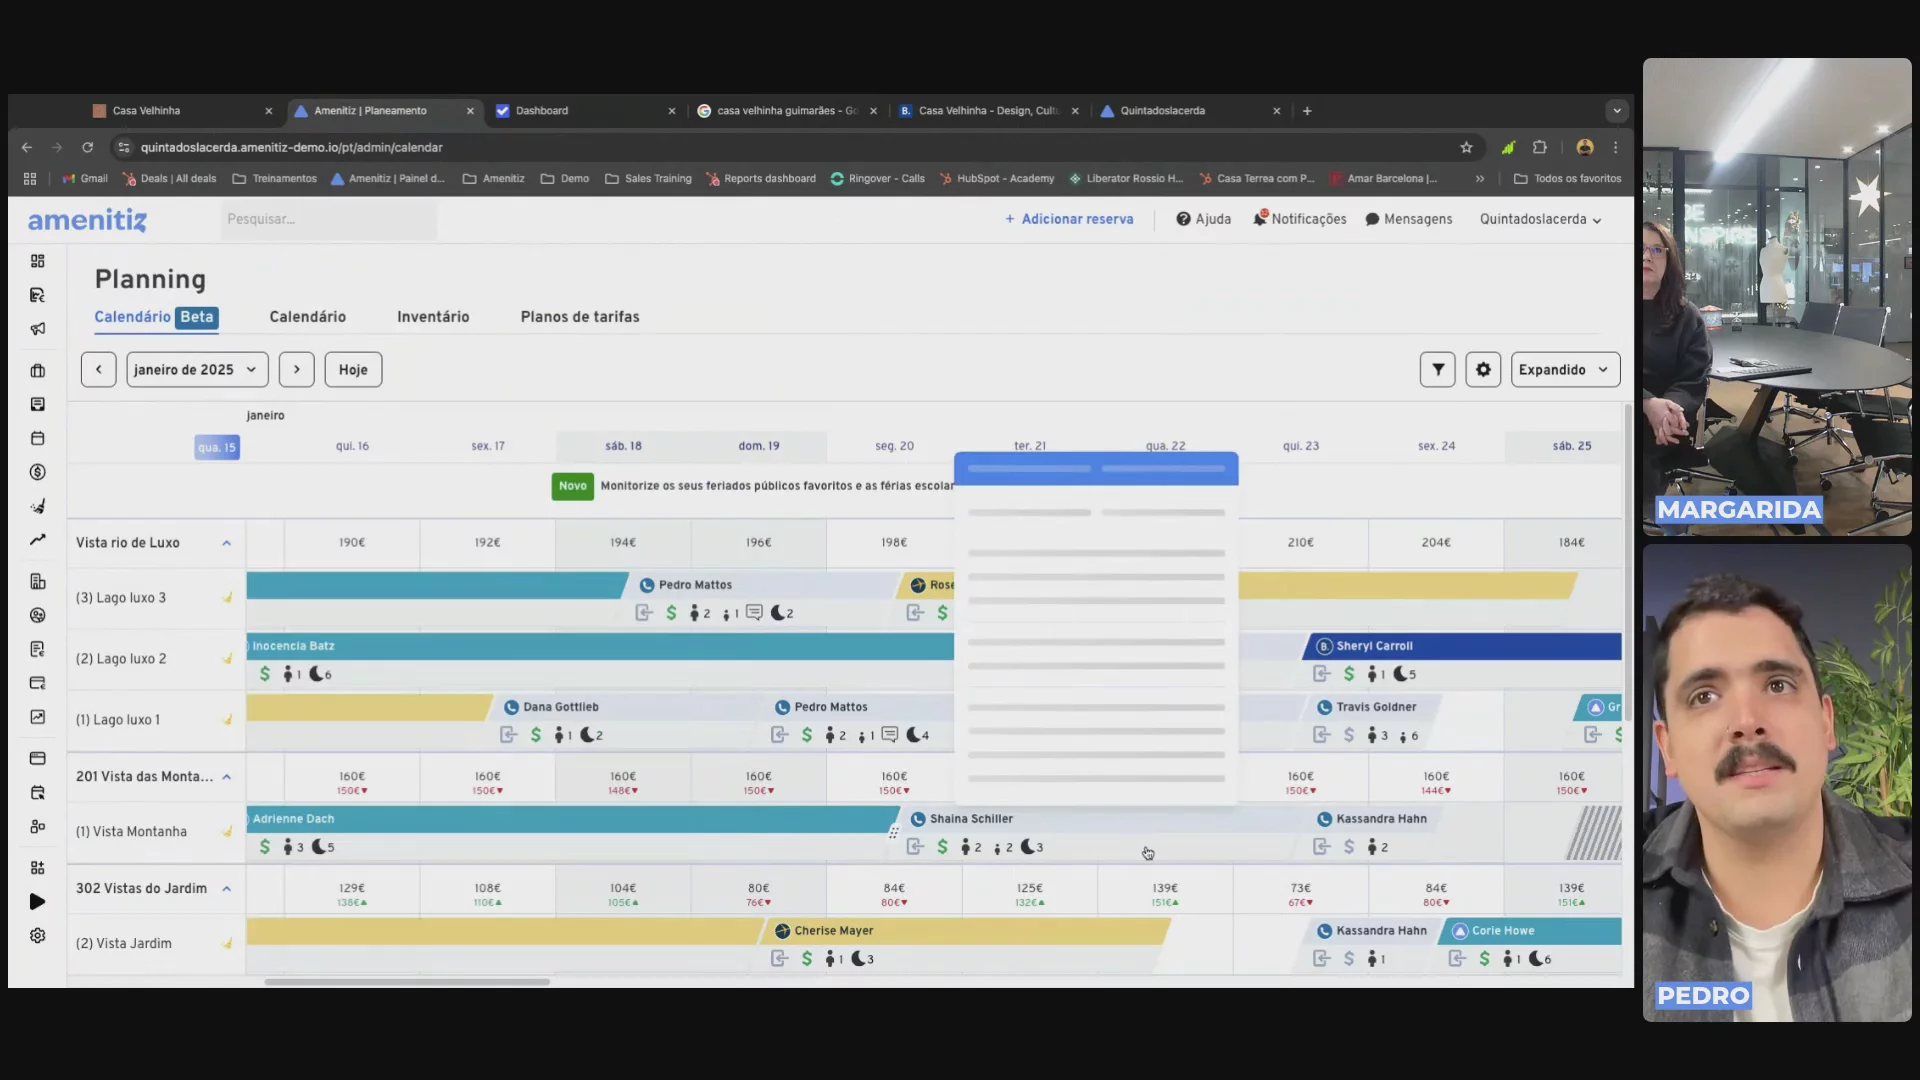This screenshot has width=1920, height=1080.
Task: Switch to the Dashboard browser tab
Action: coord(585,111)
